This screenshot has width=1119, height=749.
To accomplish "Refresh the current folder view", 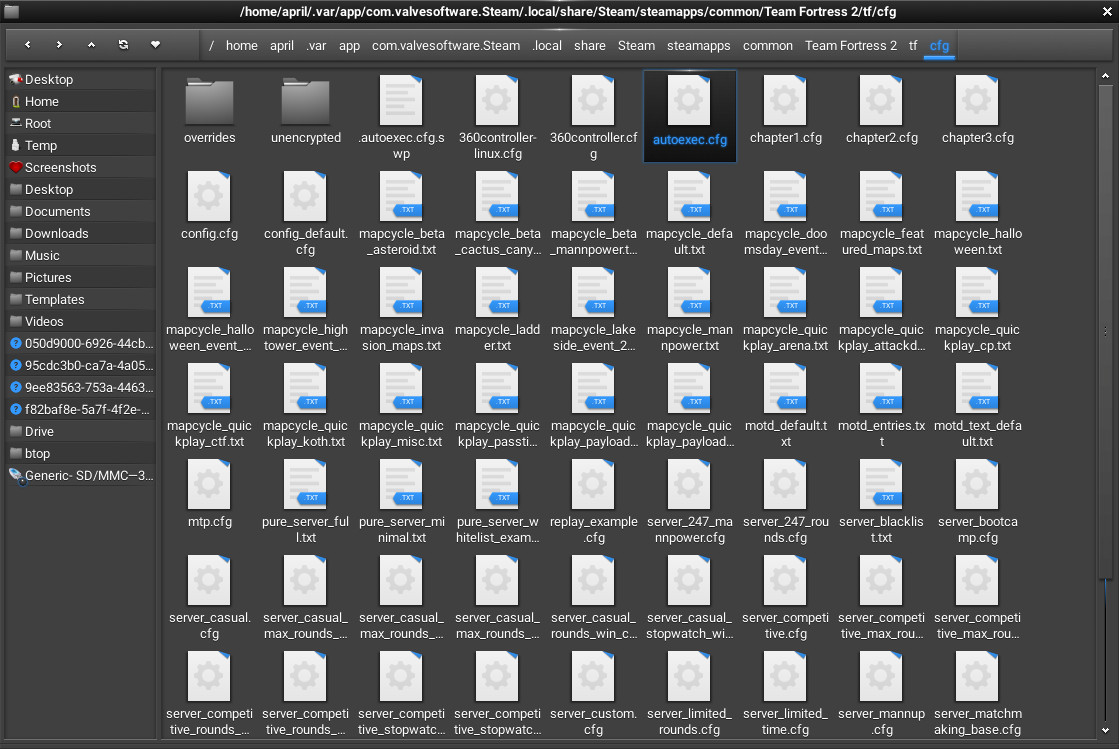I will coord(123,45).
